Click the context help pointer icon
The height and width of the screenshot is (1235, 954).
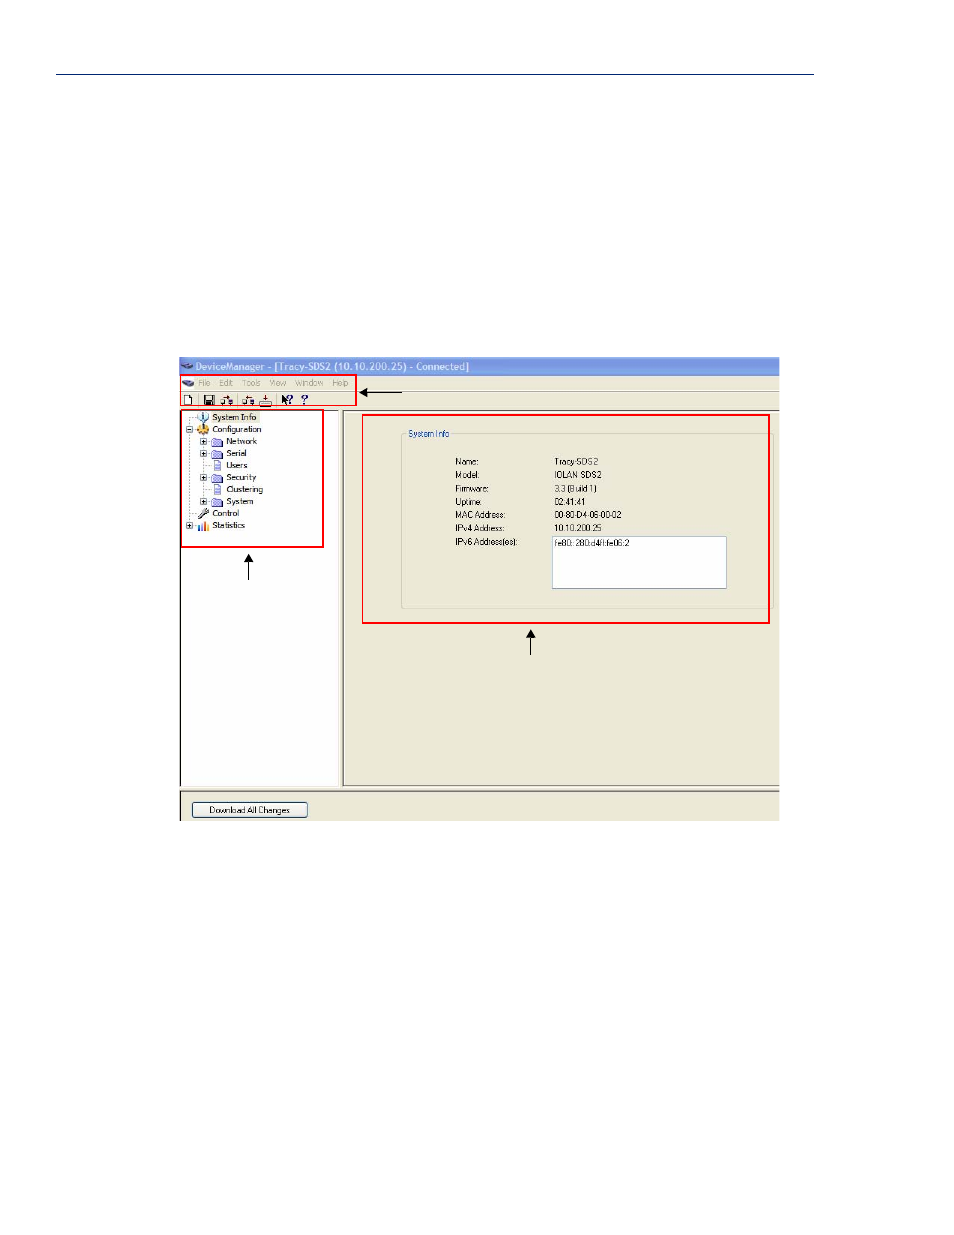pos(287,400)
